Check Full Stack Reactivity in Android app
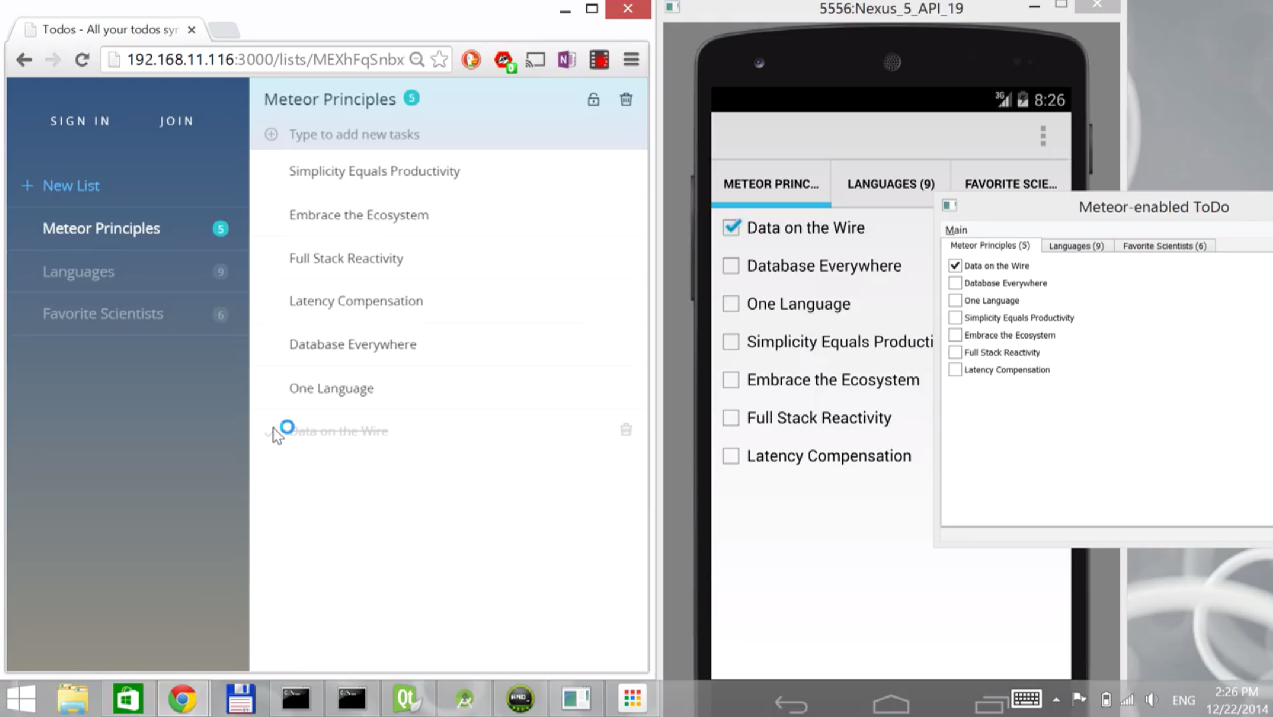 pos(731,418)
